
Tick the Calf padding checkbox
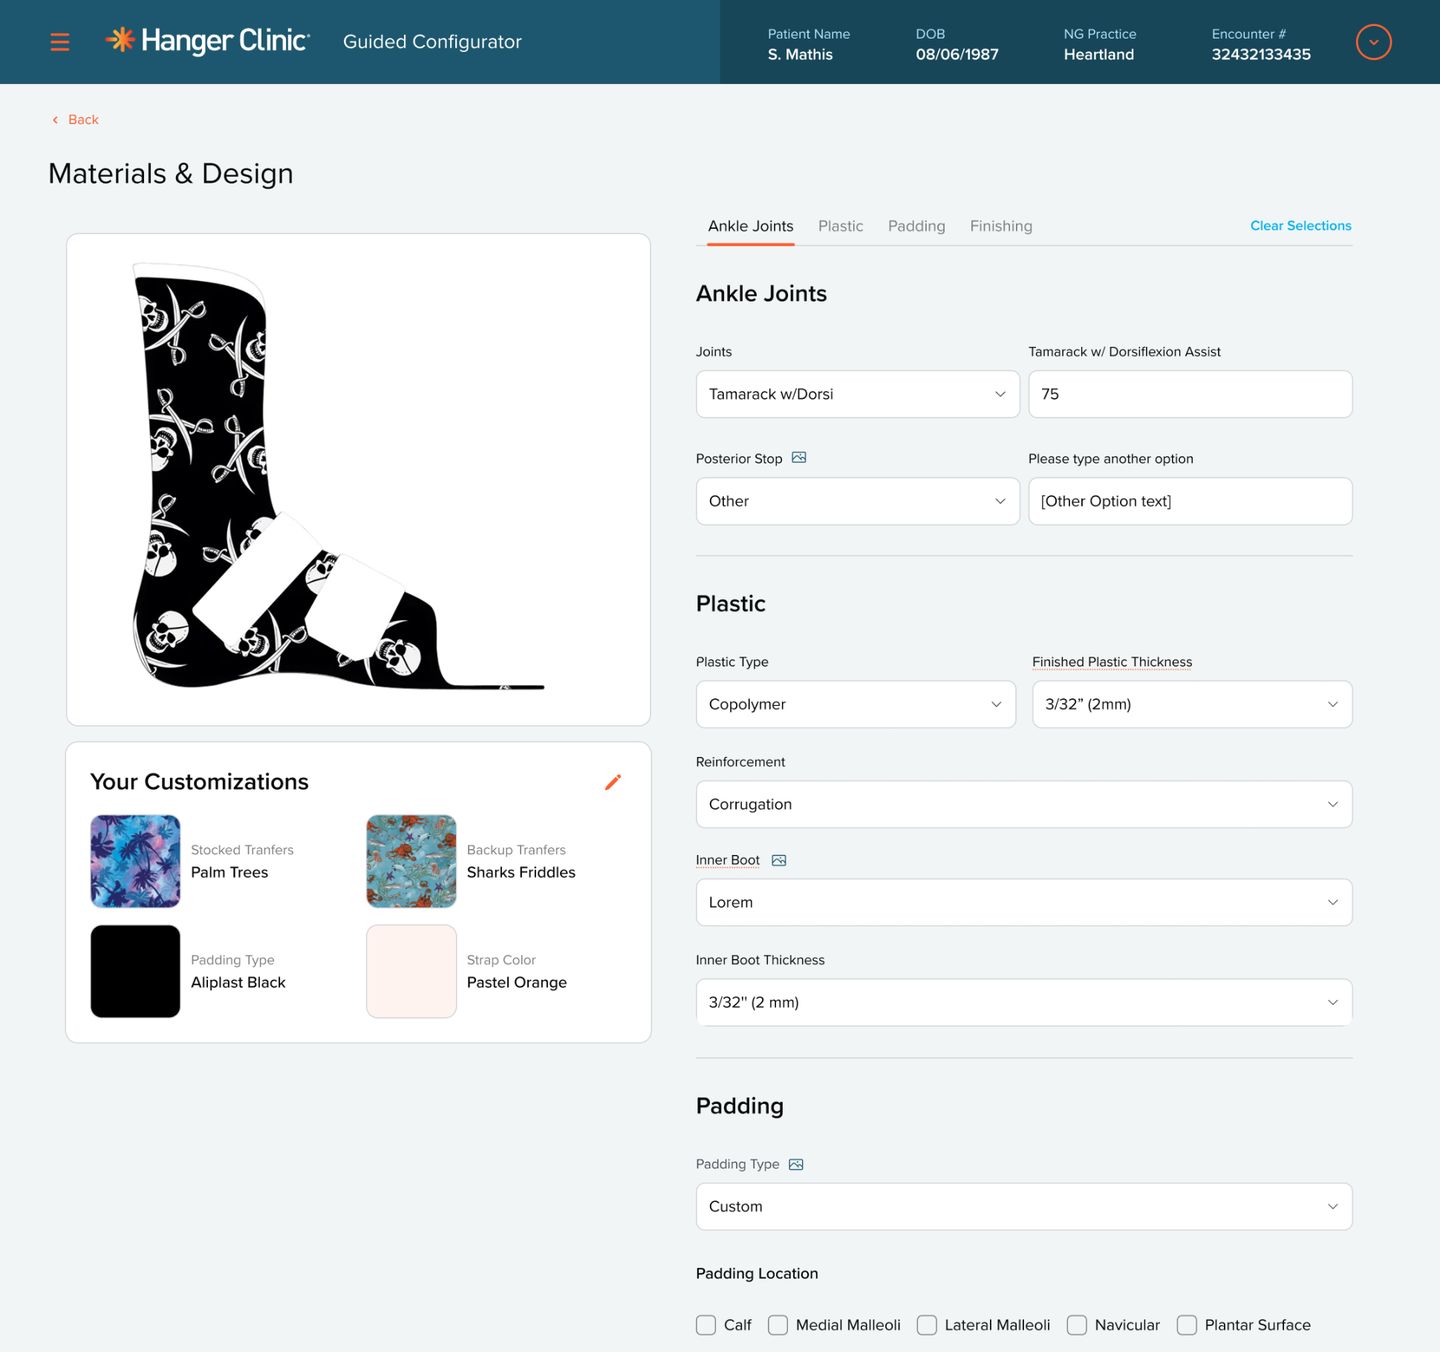coord(706,1325)
